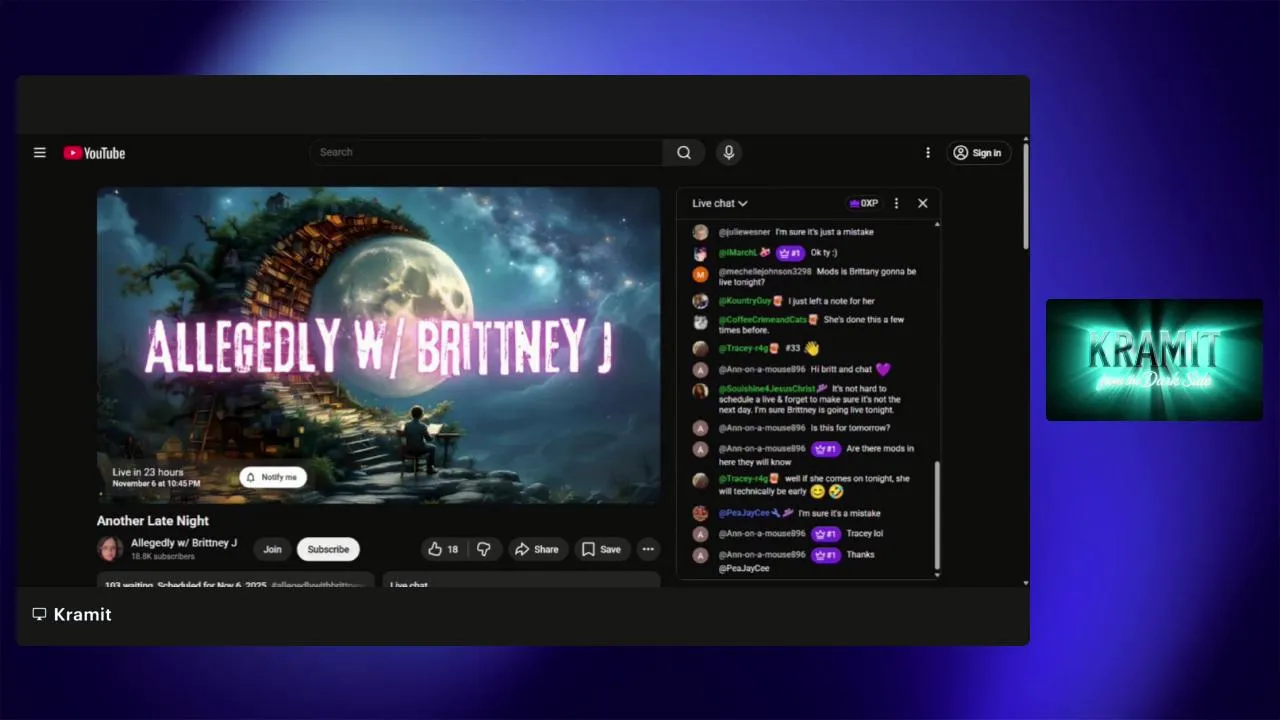This screenshot has width=1280, height=720.
Task: Click the upcoming stream video thumbnail
Action: coord(378,344)
